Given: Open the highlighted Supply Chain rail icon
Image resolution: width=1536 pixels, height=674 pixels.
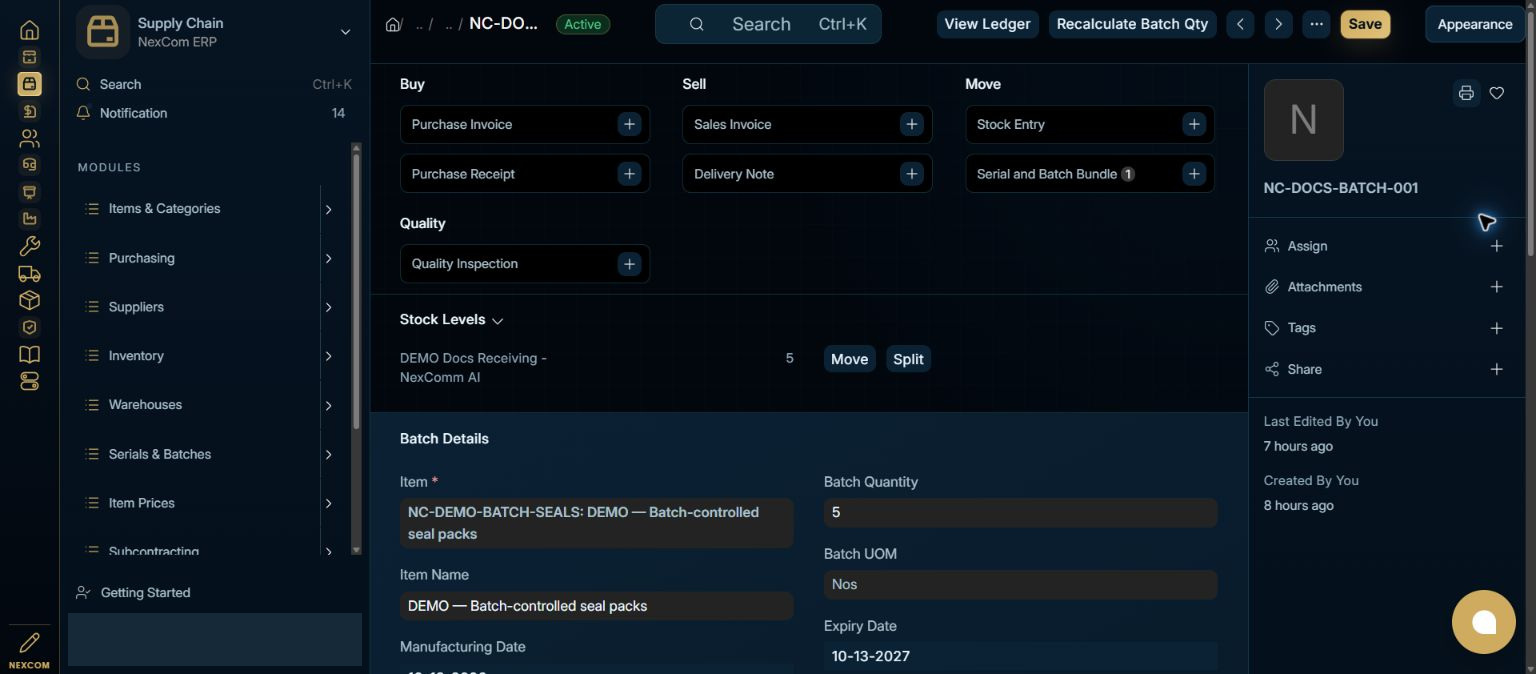Looking at the screenshot, I should [x=29, y=84].
